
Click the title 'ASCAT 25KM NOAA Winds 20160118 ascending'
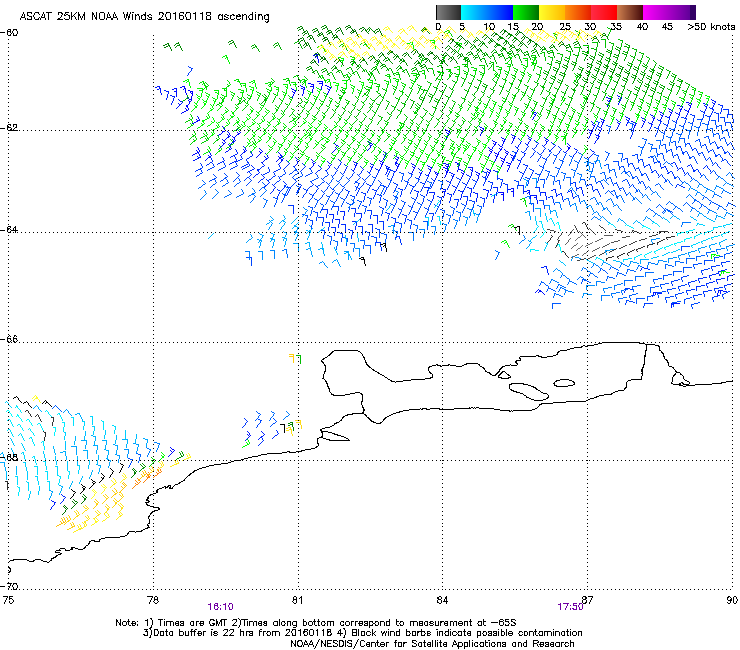(x=144, y=17)
